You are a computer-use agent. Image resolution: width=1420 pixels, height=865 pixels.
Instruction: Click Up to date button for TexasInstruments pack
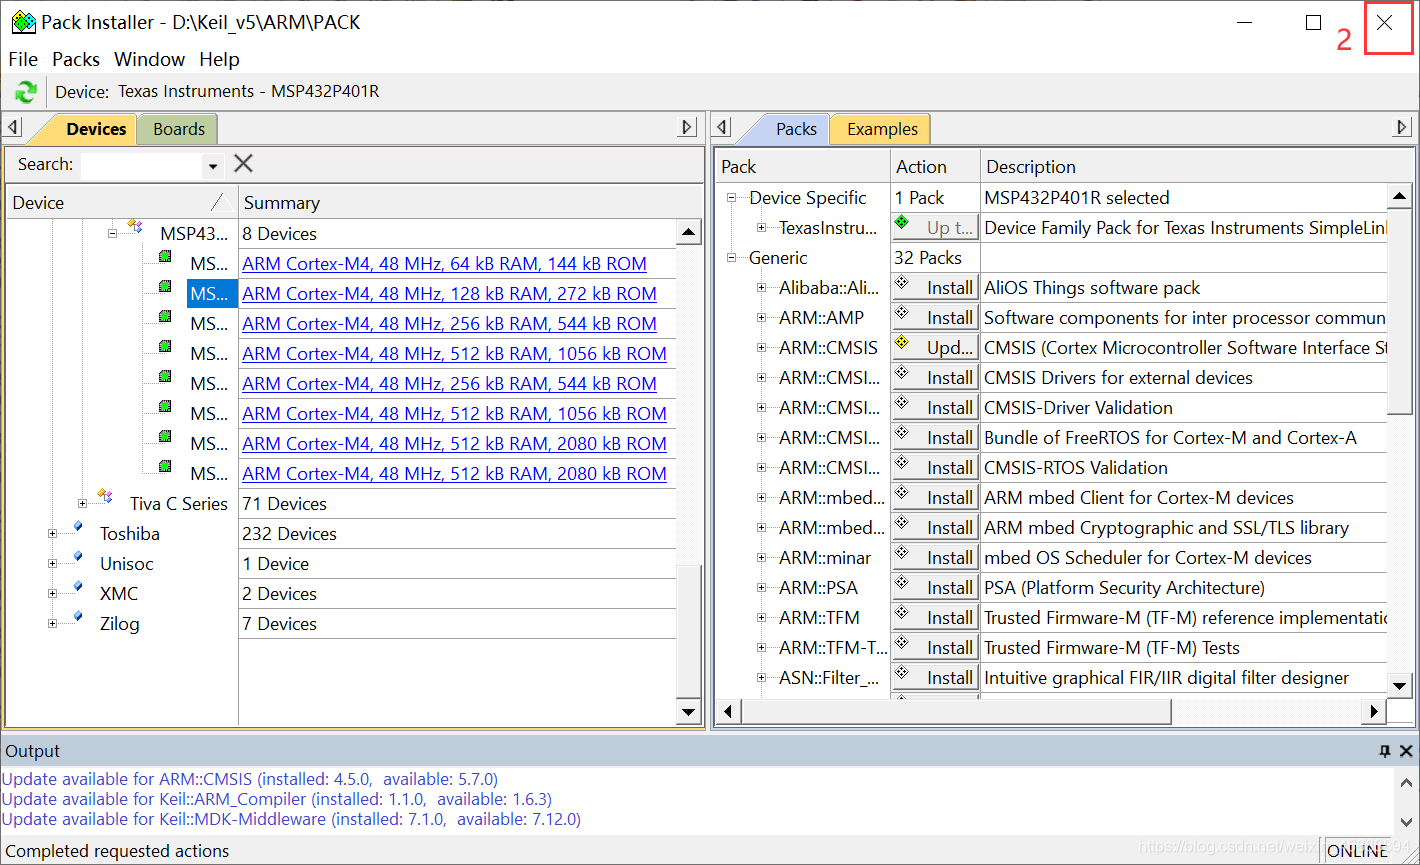click(935, 228)
